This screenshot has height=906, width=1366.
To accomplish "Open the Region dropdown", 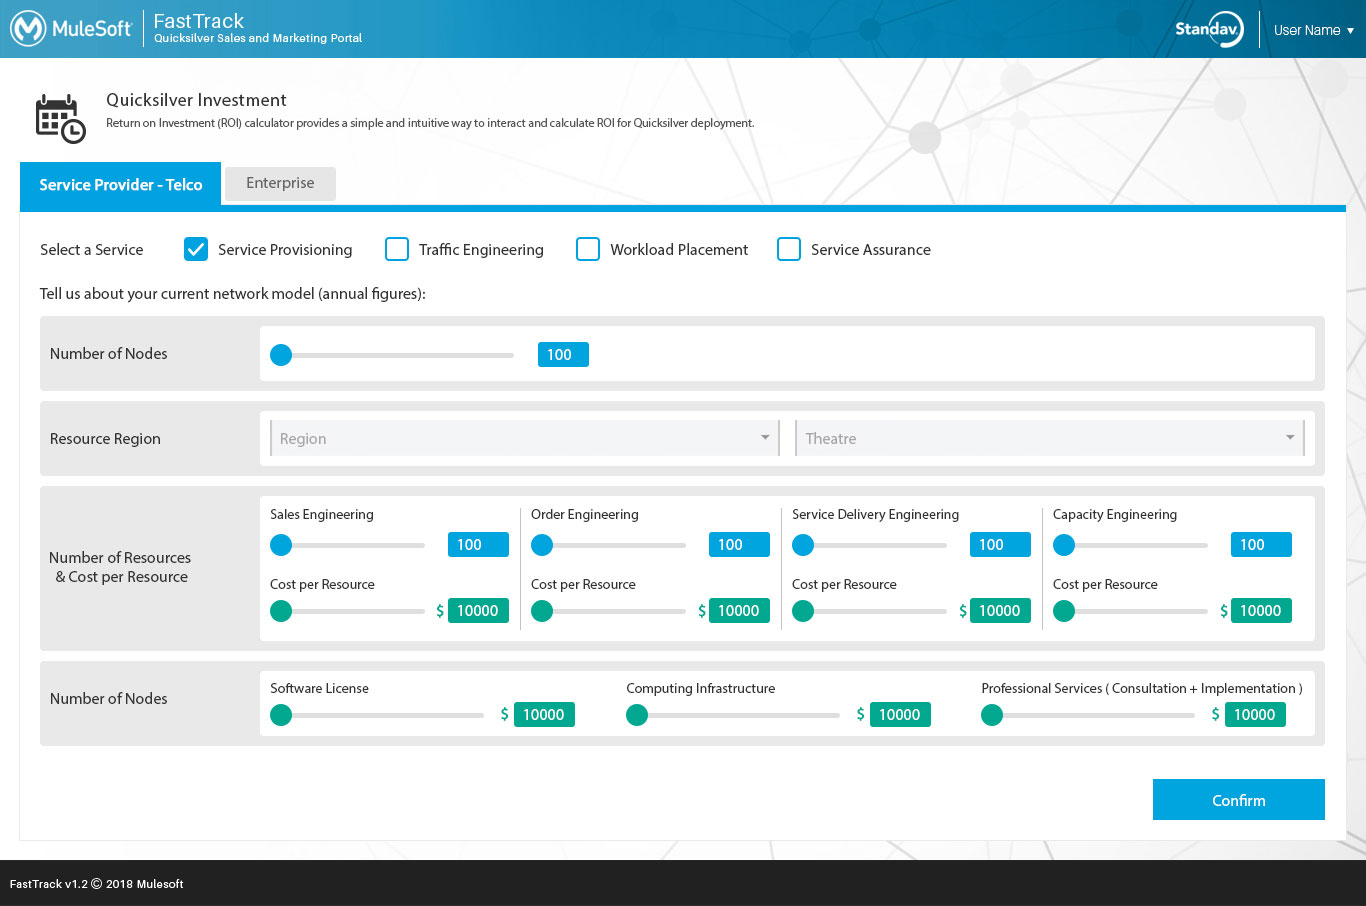I will (523, 438).
